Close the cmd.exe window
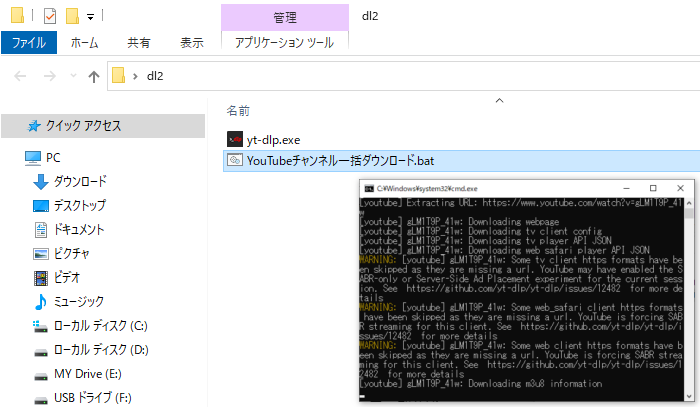The image size is (700, 407). pyautogui.click(x=680, y=188)
